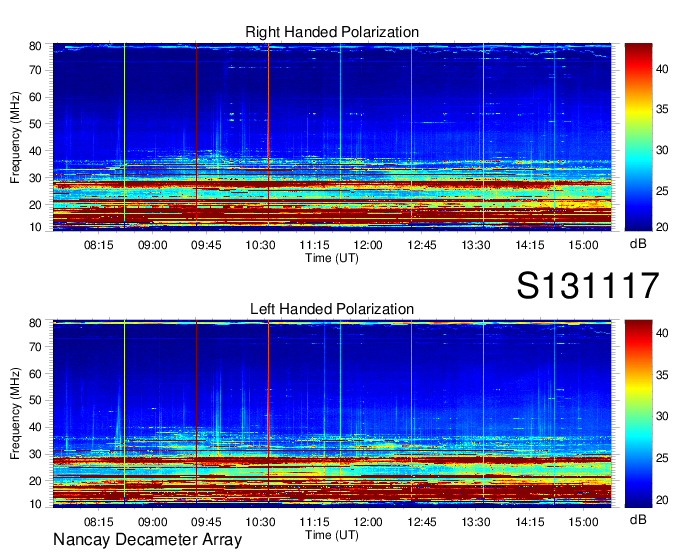The image size is (680, 552).
Task: Click the bottom spectrogram color bar
Action: (x=638, y=414)
